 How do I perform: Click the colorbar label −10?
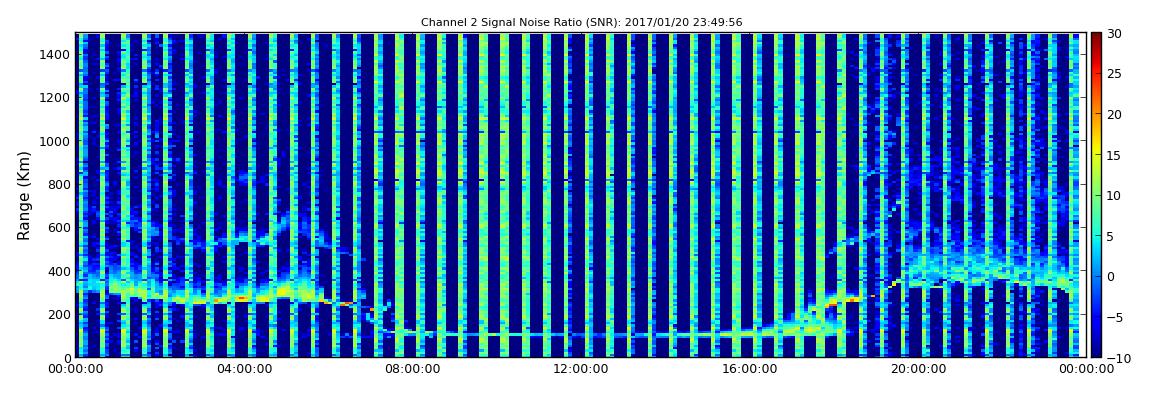(1117, 357)
